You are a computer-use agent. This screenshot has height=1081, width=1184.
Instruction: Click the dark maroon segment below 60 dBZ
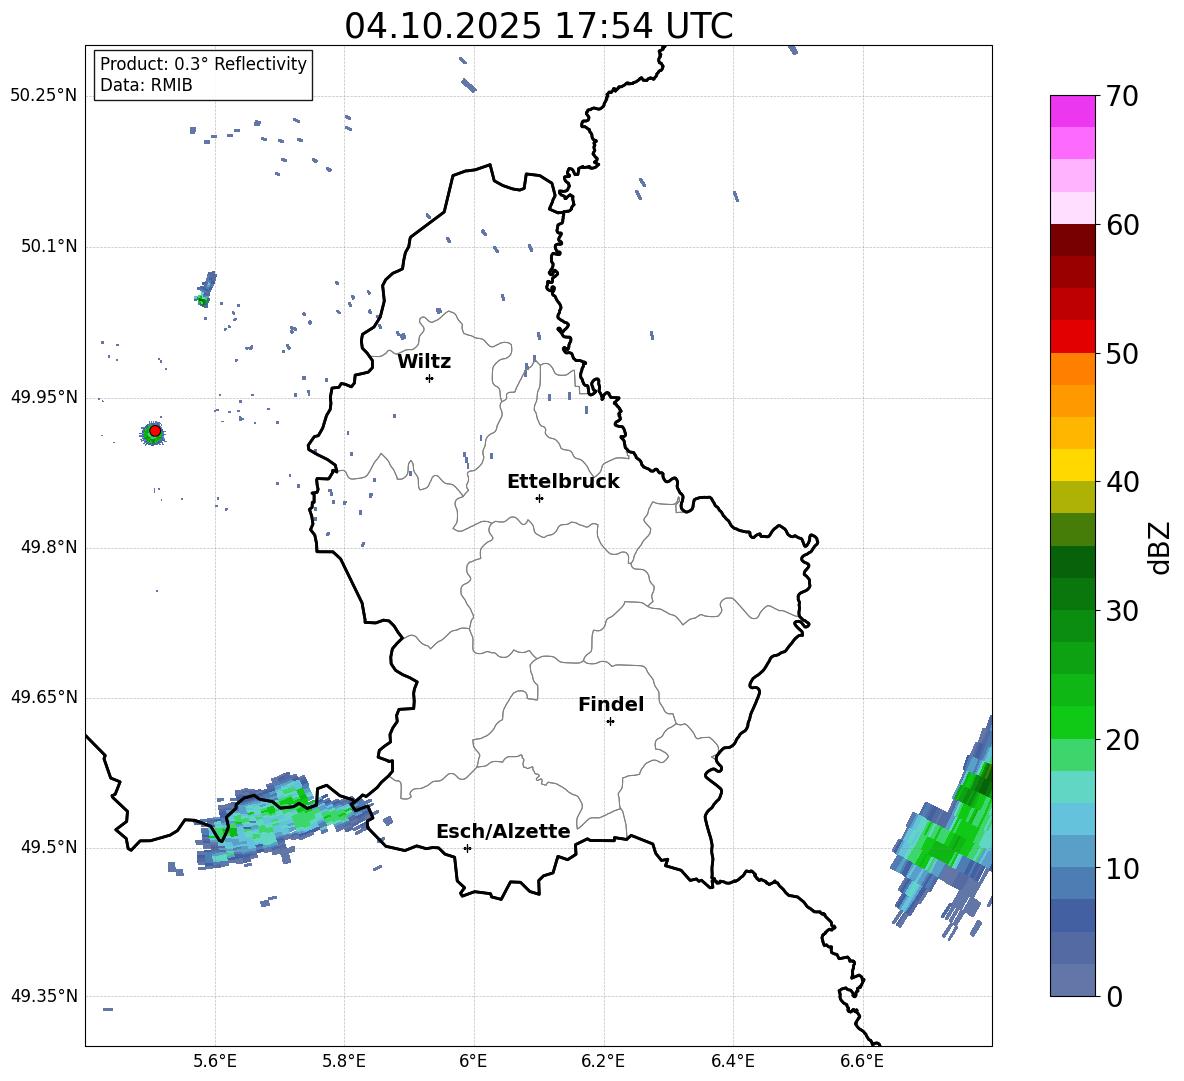1072,240
